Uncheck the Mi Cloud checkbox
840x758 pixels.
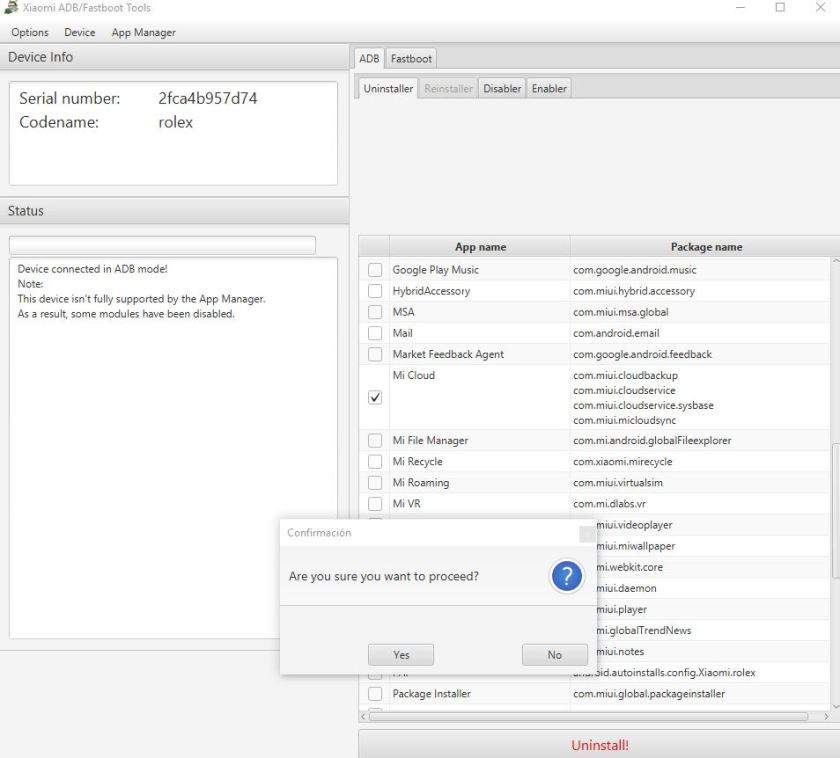click(375, 397)
